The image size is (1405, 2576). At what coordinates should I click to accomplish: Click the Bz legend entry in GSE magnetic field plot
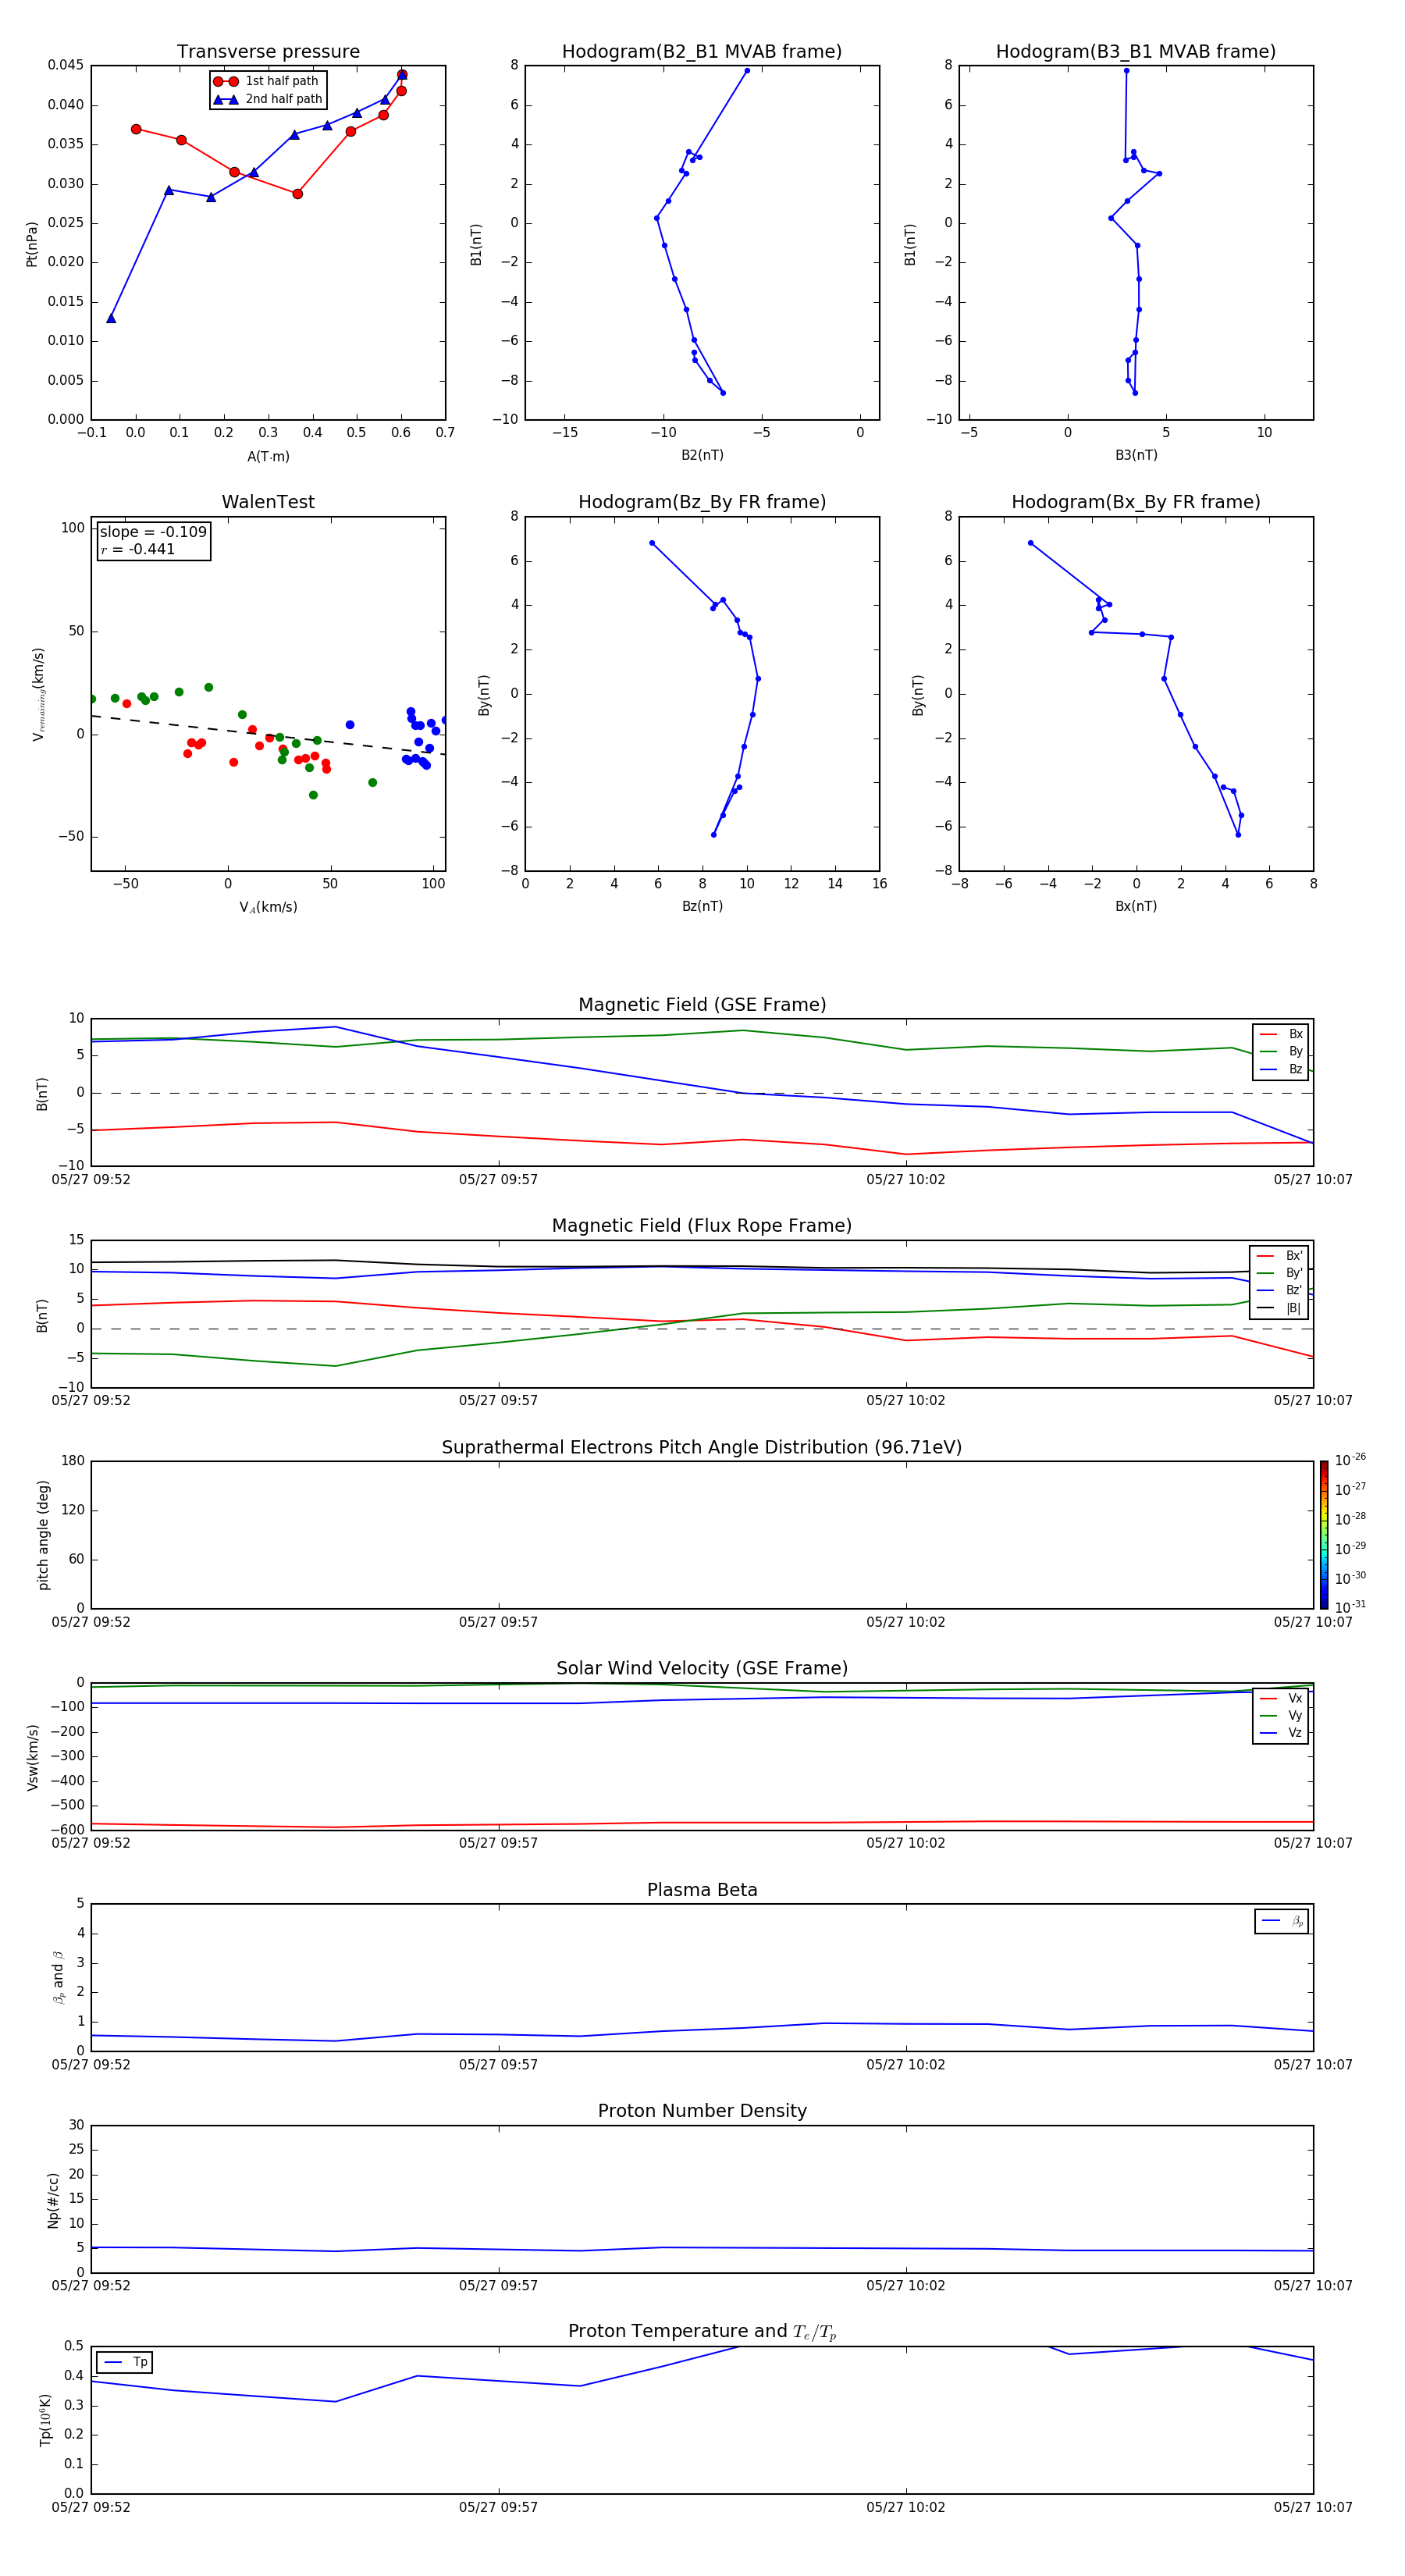1281,1069
